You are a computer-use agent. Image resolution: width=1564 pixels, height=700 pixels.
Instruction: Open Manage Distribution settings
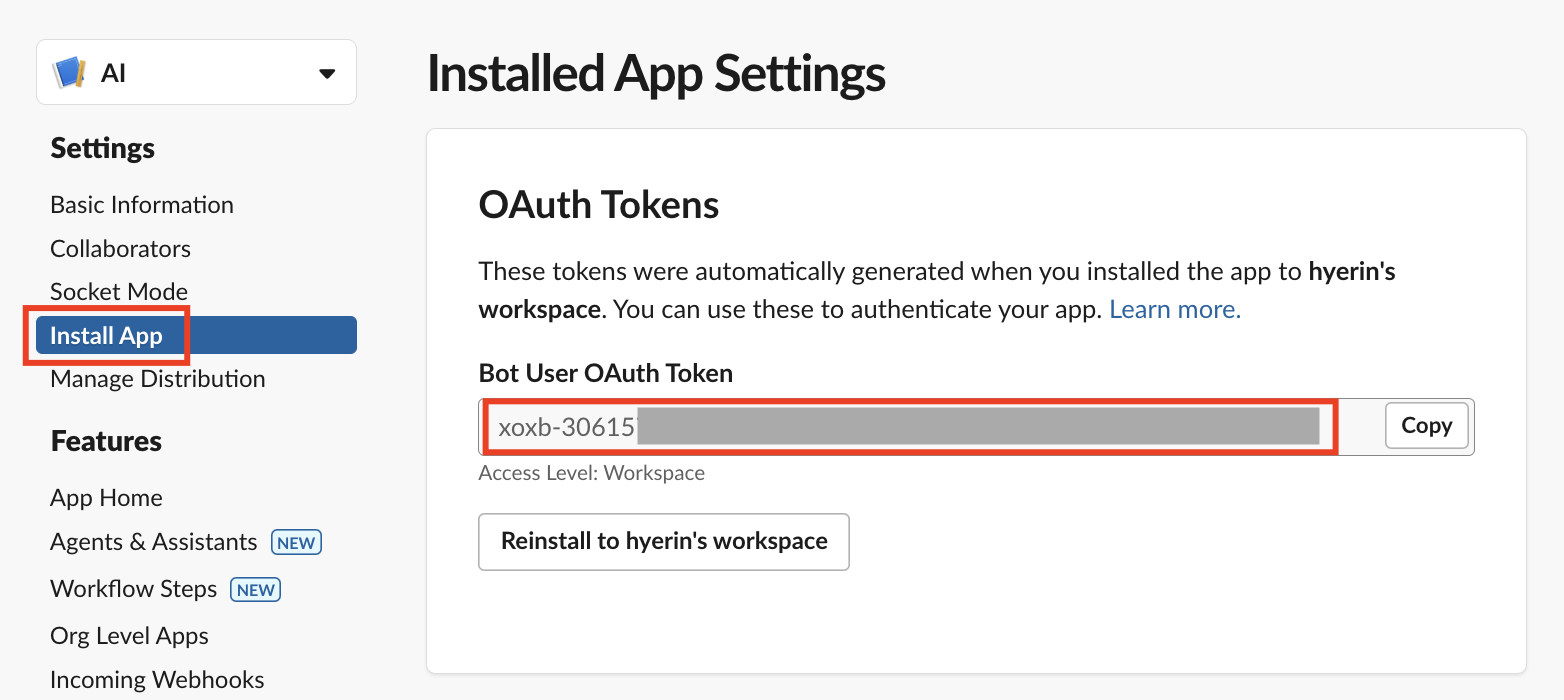coord(157,378)
